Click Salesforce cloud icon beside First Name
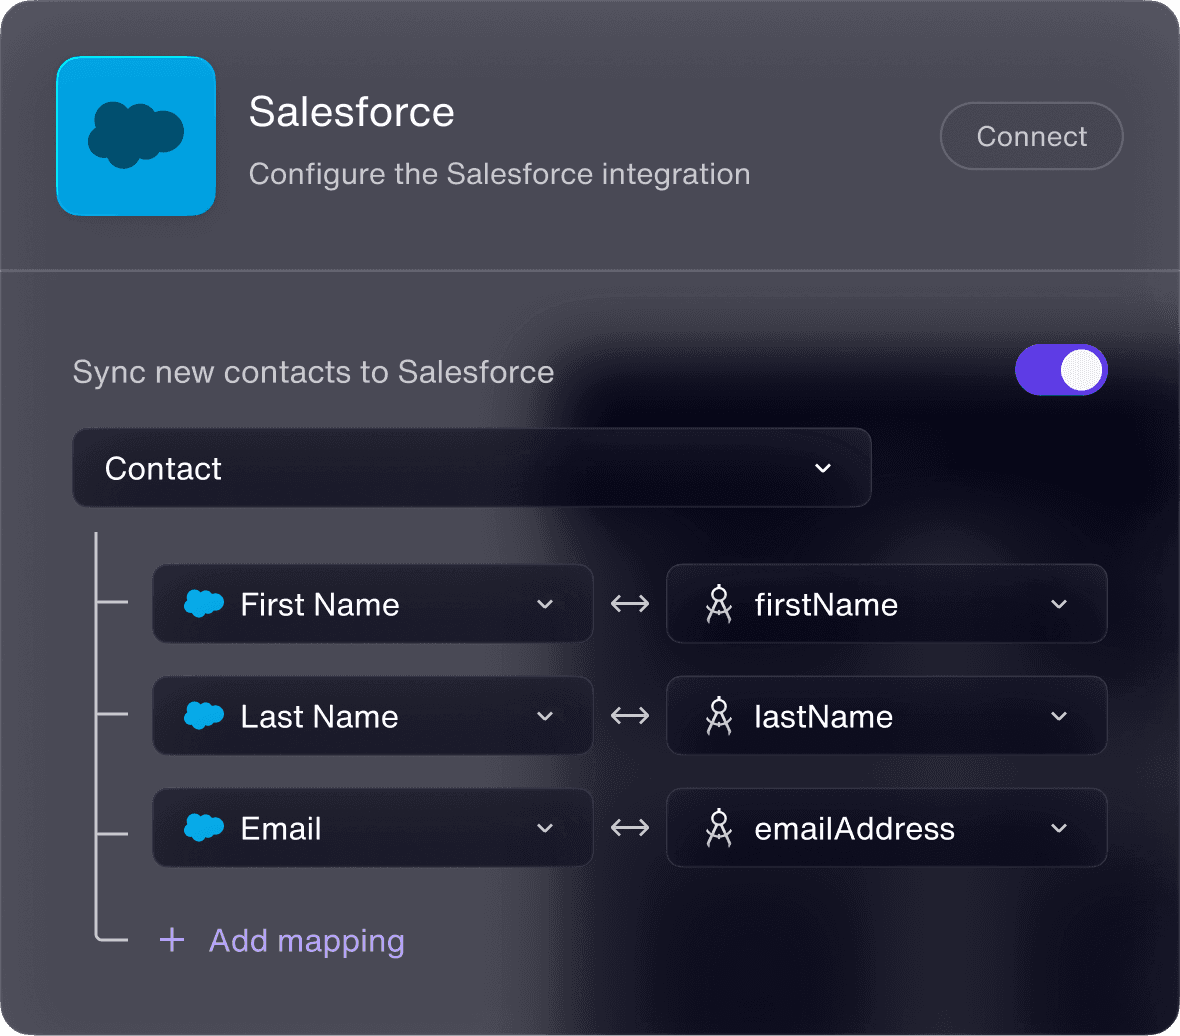This screenshot has width=1180, height=1036. 204,604
